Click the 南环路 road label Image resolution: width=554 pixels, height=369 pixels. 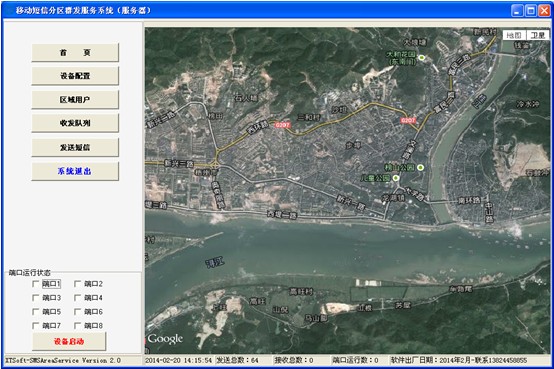470,200
